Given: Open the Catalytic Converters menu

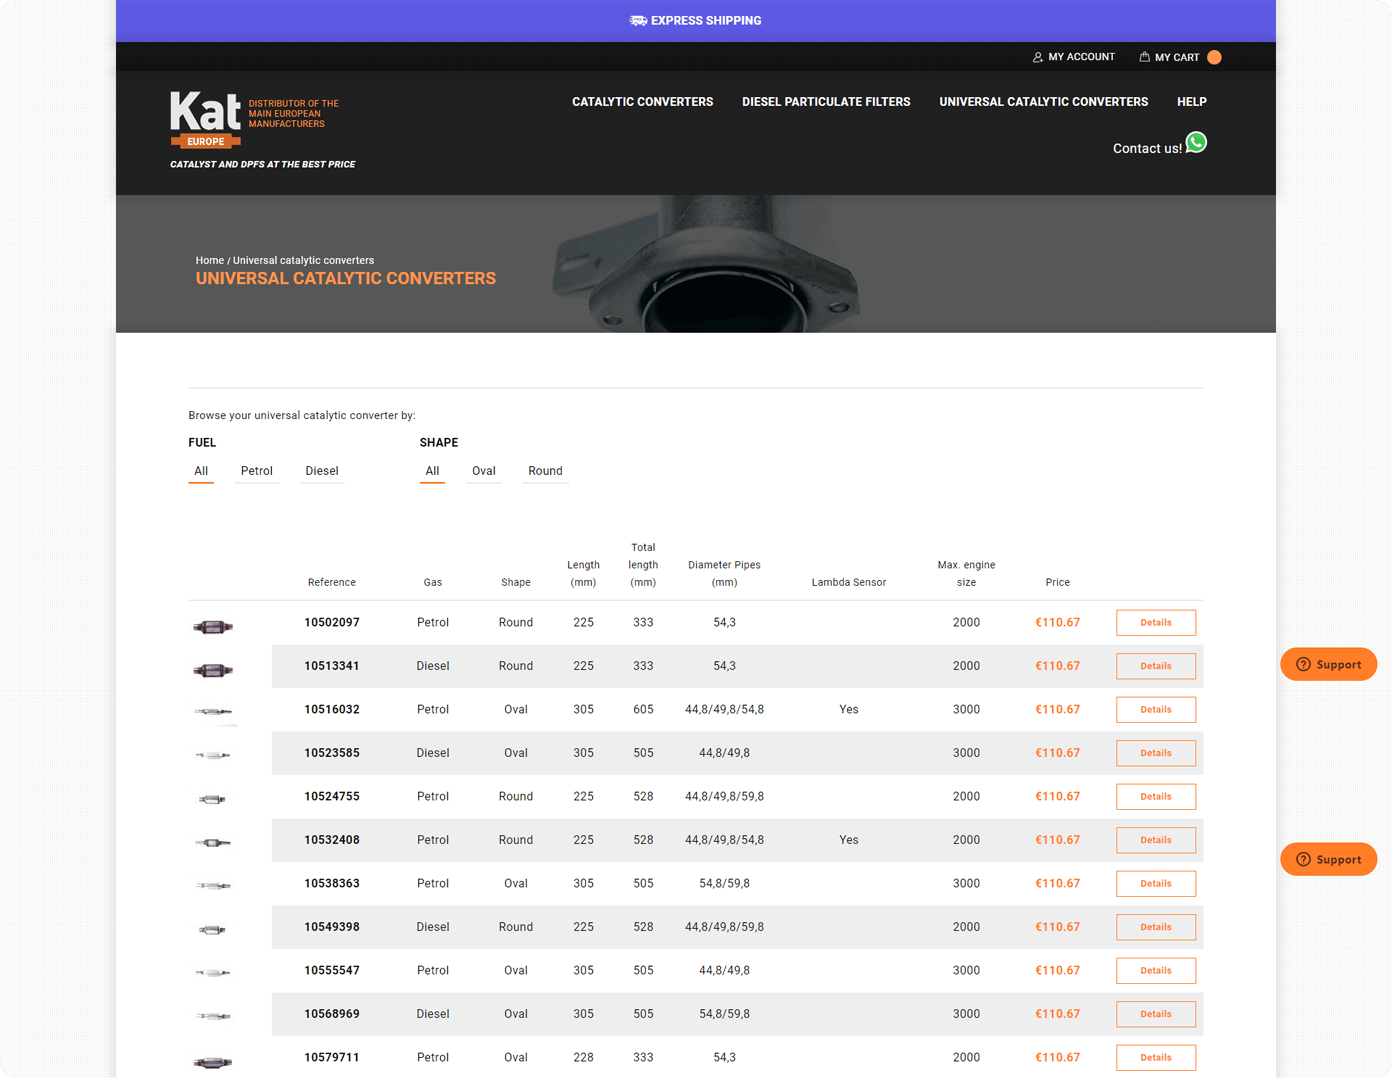Looking at the screenshot, I should 642,101.
